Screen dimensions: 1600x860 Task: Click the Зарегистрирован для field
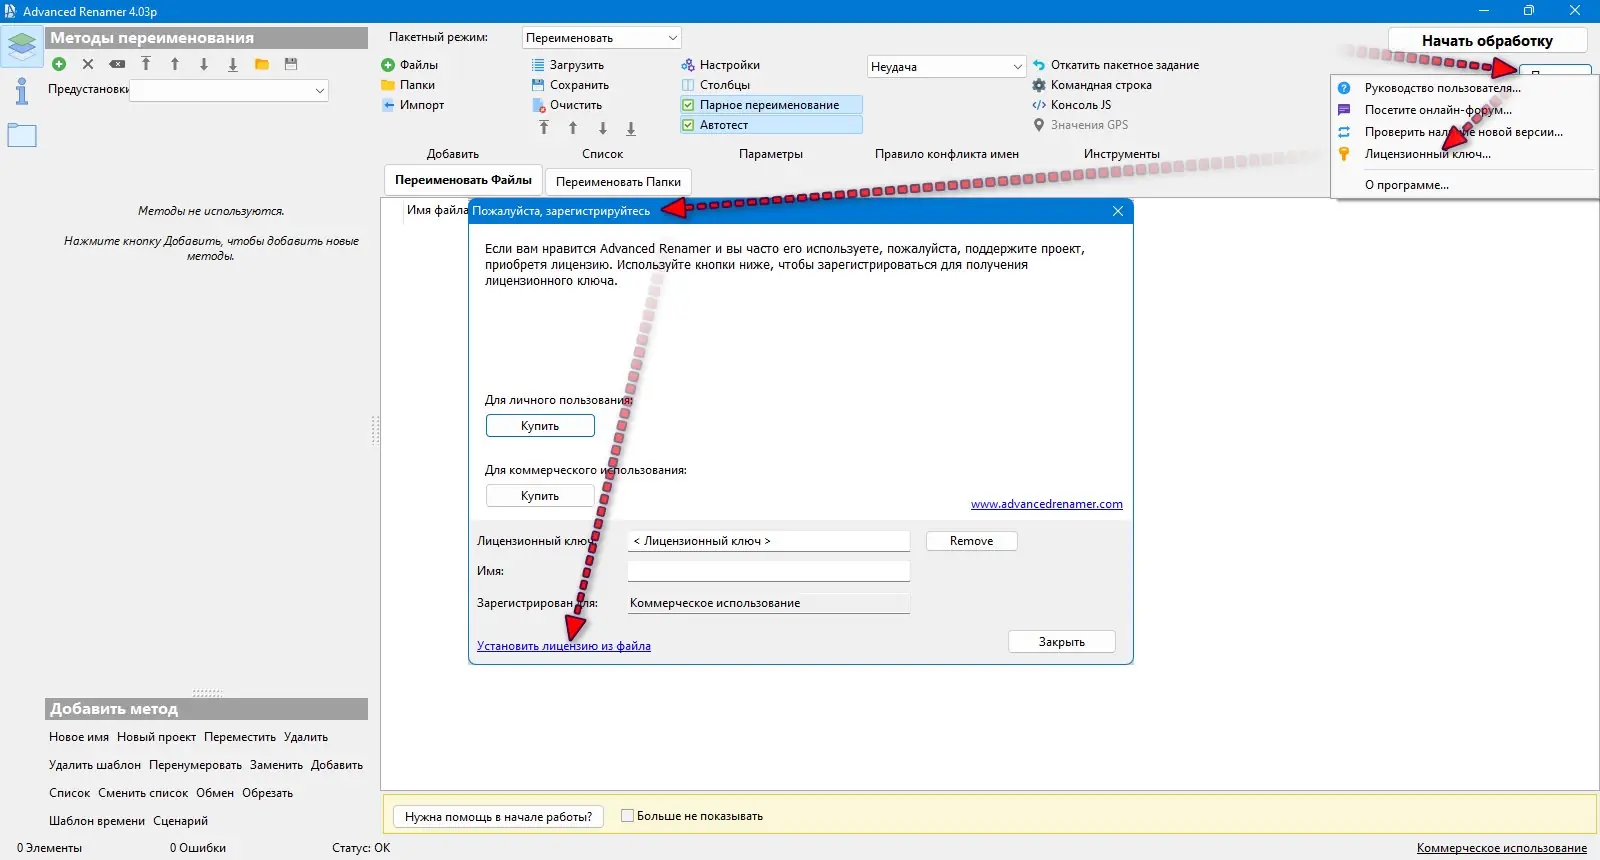coord(768,603)
